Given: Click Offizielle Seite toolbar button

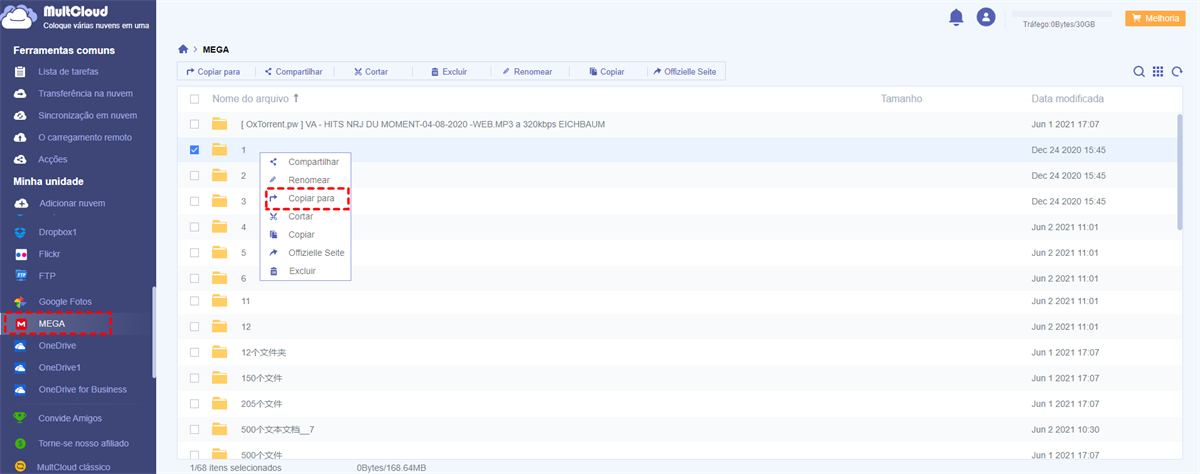Looking at the screenshot, I should 684,72.
